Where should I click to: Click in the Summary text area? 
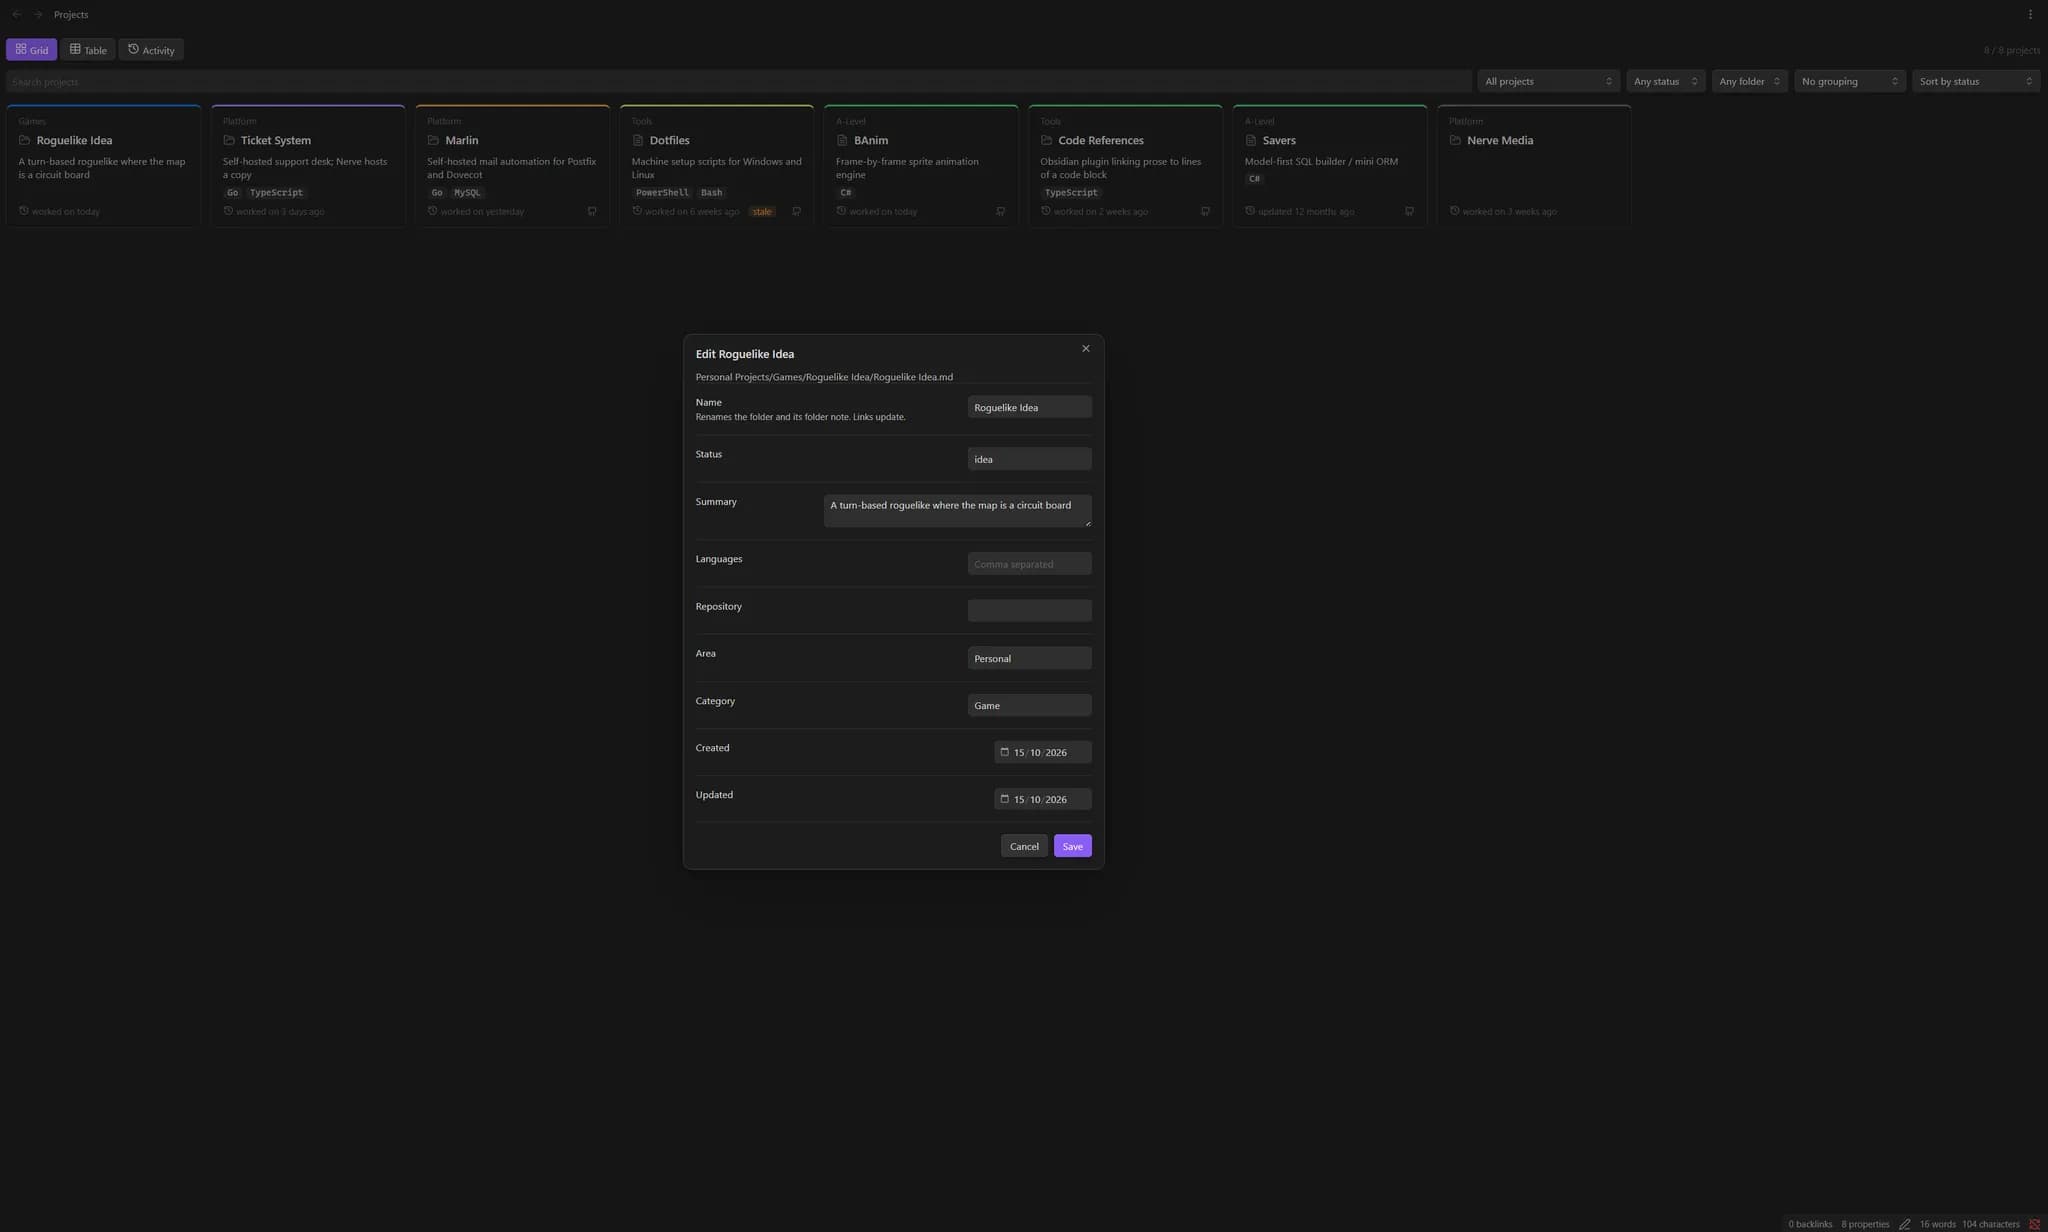tap(957, 510)
